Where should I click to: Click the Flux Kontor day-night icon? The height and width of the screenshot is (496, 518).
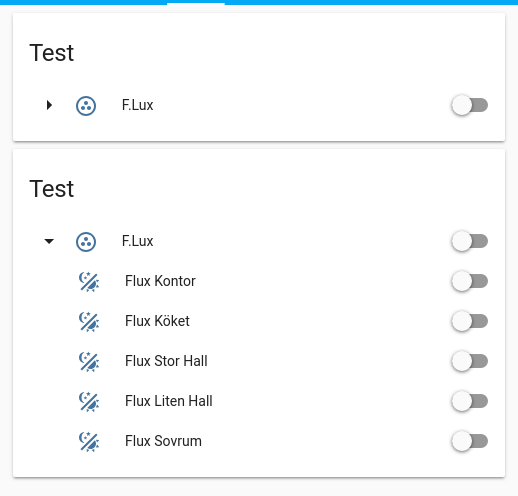[89, 282]
